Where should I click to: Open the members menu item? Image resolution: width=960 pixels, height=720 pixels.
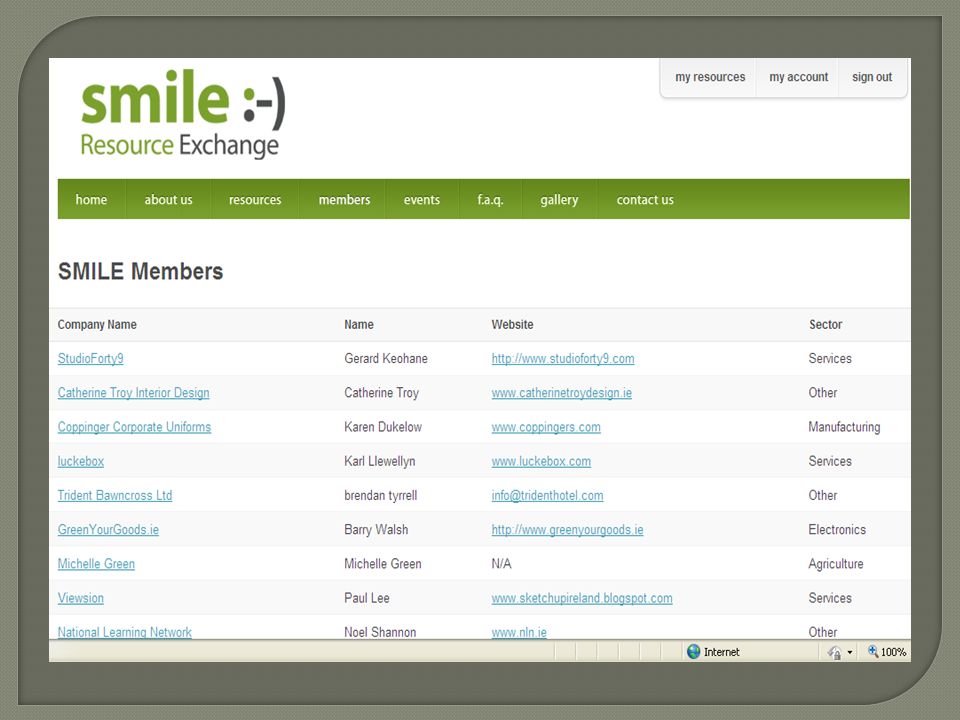pyautogui.click(x=344, y=200)
